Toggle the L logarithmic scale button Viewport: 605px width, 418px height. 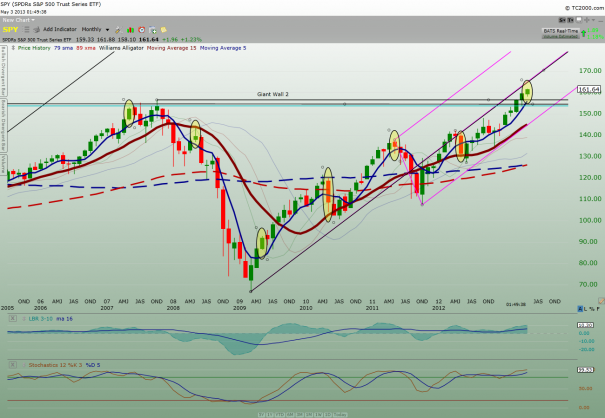click(x=586, y=309)
